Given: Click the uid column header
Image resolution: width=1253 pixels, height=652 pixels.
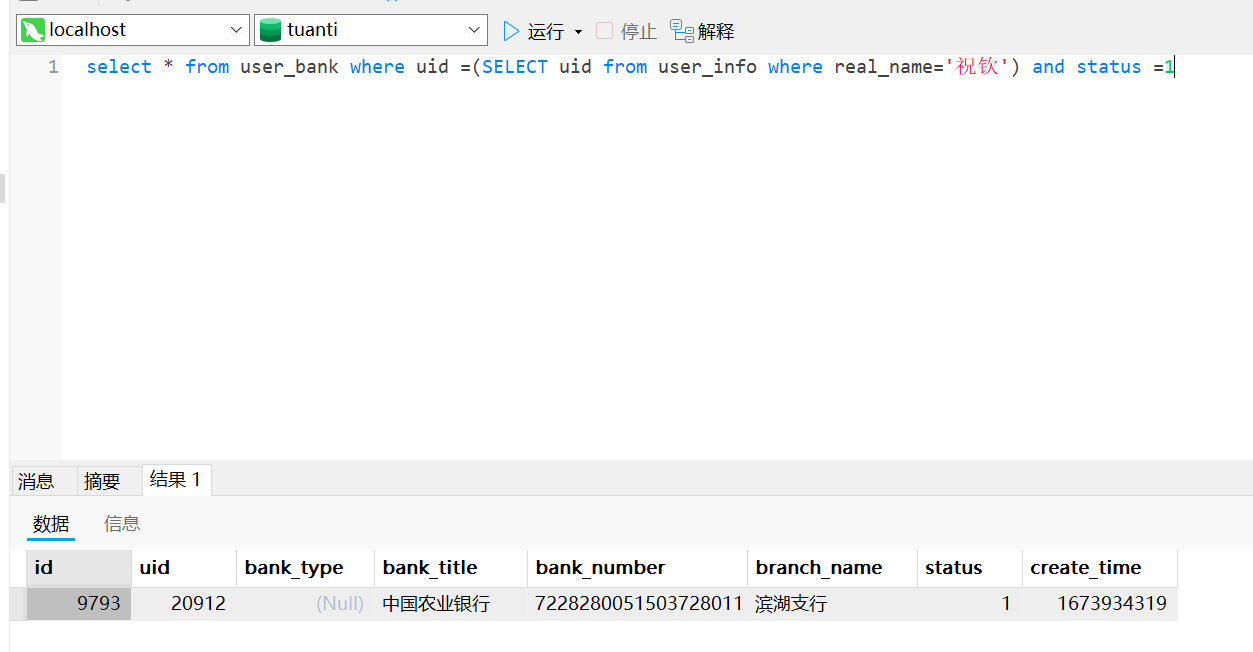Looking at the screenshot, I should pyautogui.click(x=184, y=568).
